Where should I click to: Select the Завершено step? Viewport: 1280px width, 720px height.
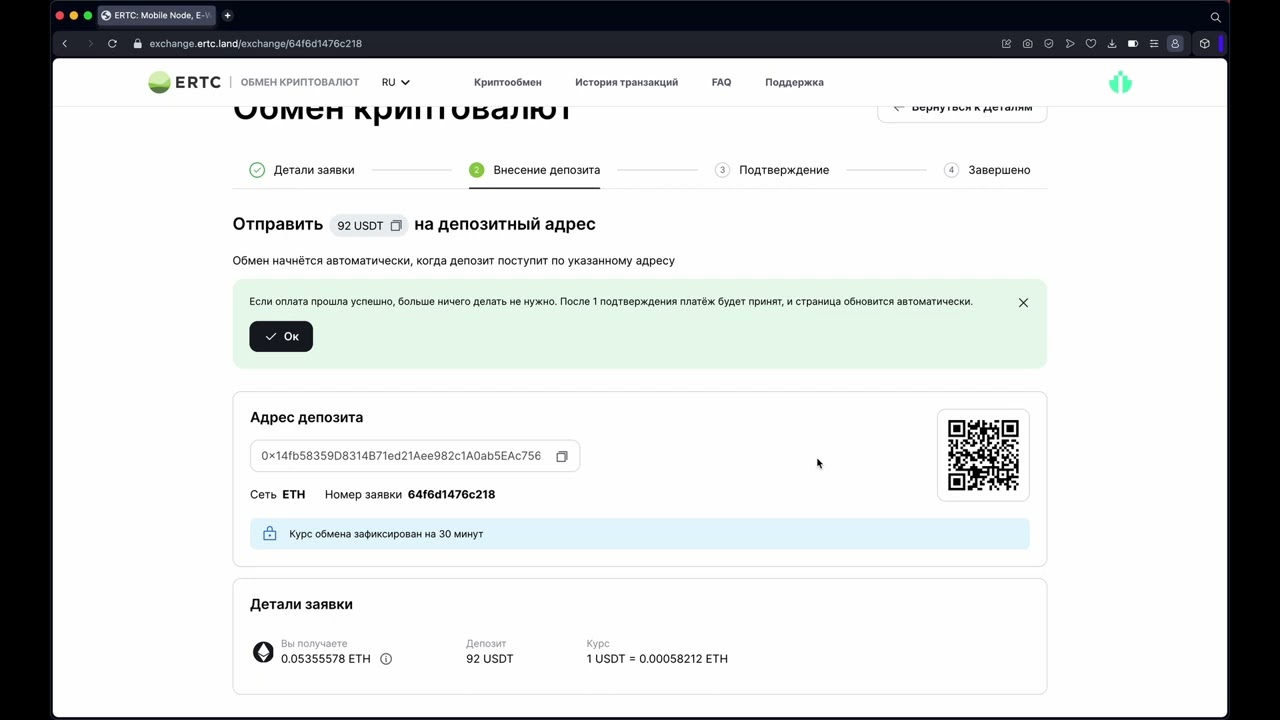pos(987,170)
